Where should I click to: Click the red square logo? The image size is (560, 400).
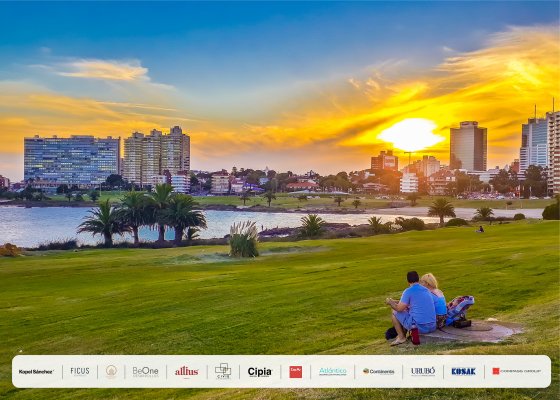295,372
